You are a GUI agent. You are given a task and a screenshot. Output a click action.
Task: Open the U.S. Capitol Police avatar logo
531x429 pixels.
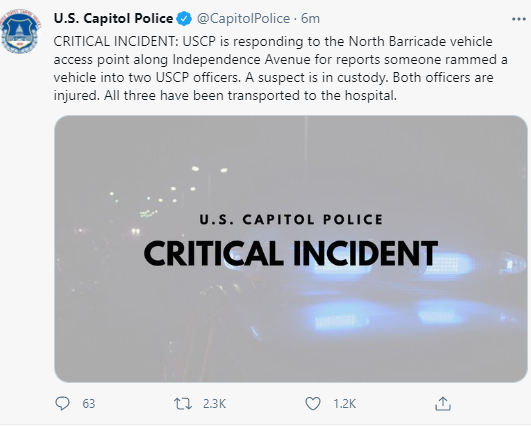tap(20, 31)
